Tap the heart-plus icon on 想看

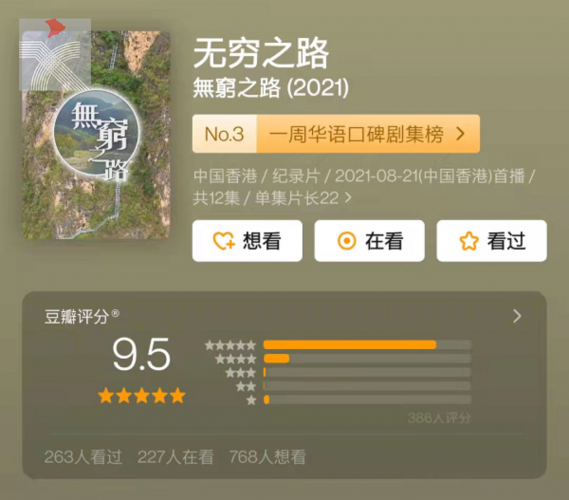[224, 241]
